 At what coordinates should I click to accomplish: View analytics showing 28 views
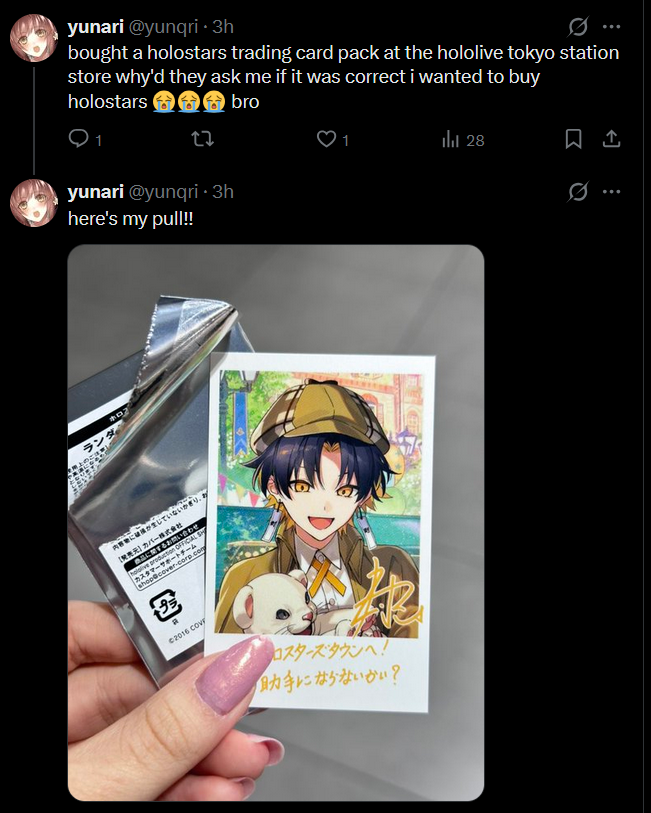click(463, 140)
